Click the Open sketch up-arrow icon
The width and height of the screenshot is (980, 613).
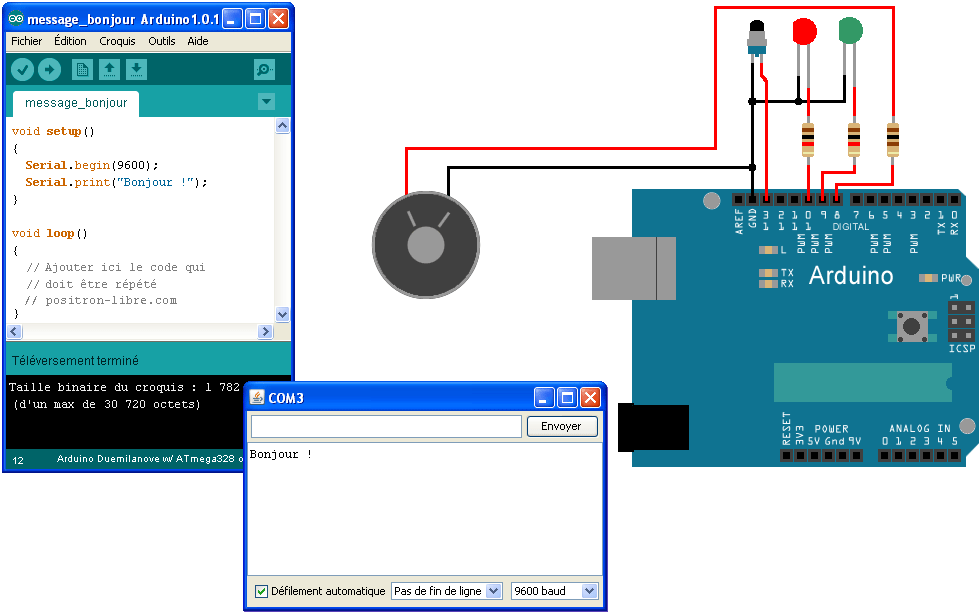click(x=109, y=69)
